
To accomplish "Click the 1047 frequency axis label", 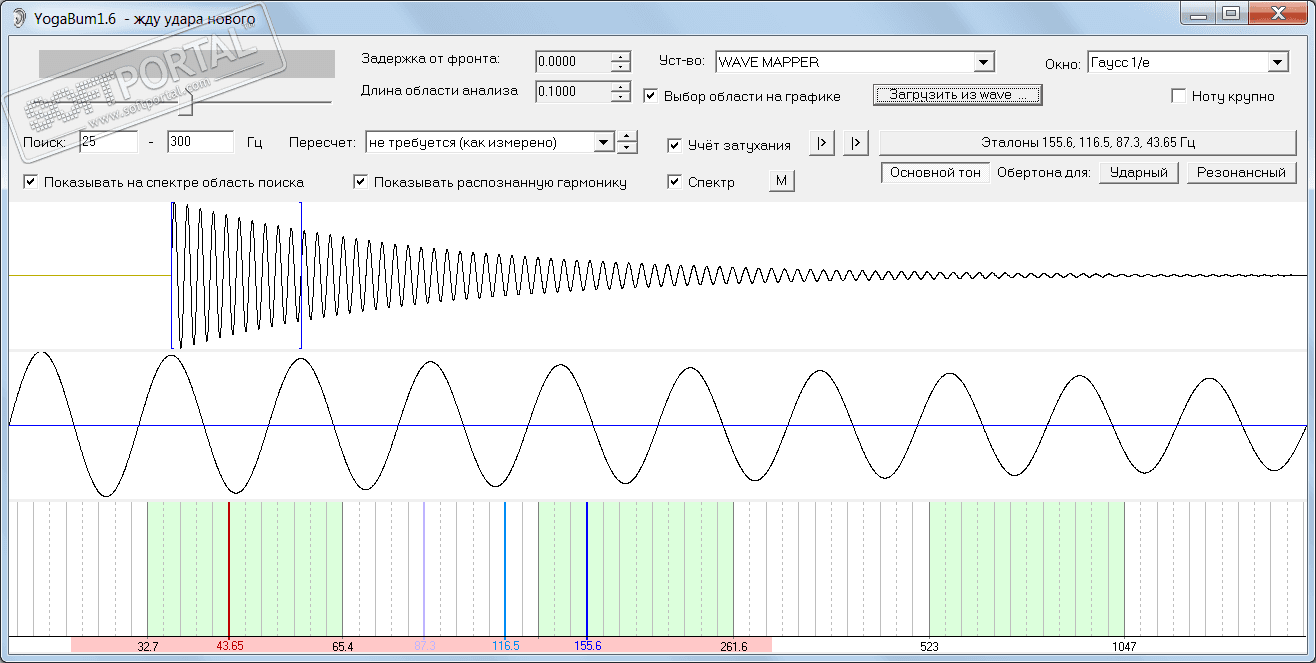I will click(x=1125, y=647).
